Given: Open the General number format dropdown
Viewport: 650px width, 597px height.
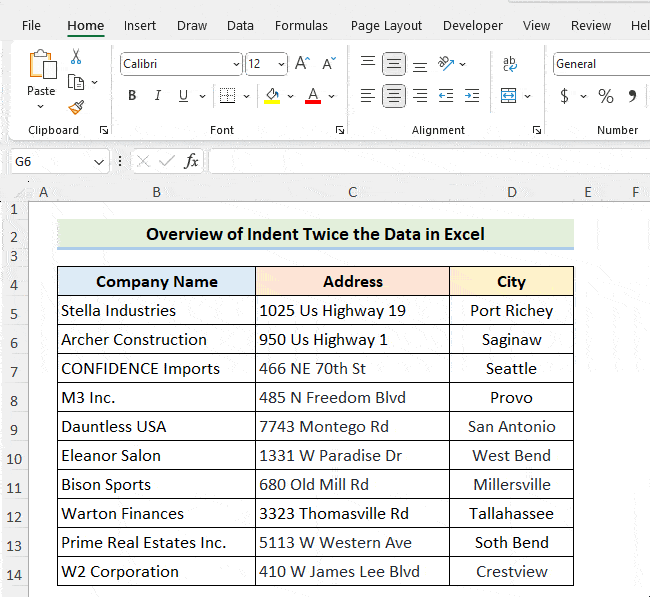Looking at the screenshot, I should tap(601, 64).
